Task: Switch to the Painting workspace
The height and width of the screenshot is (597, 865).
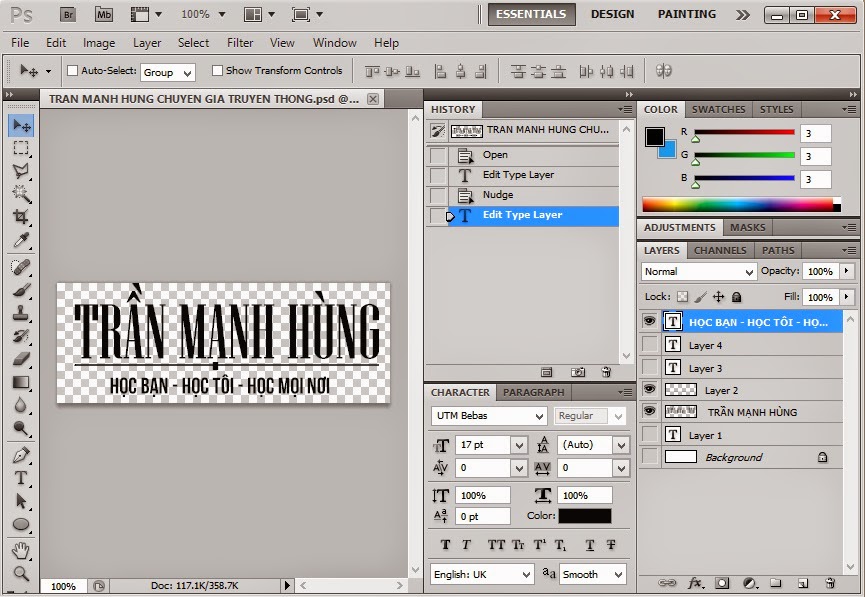Action: (687, 14)
